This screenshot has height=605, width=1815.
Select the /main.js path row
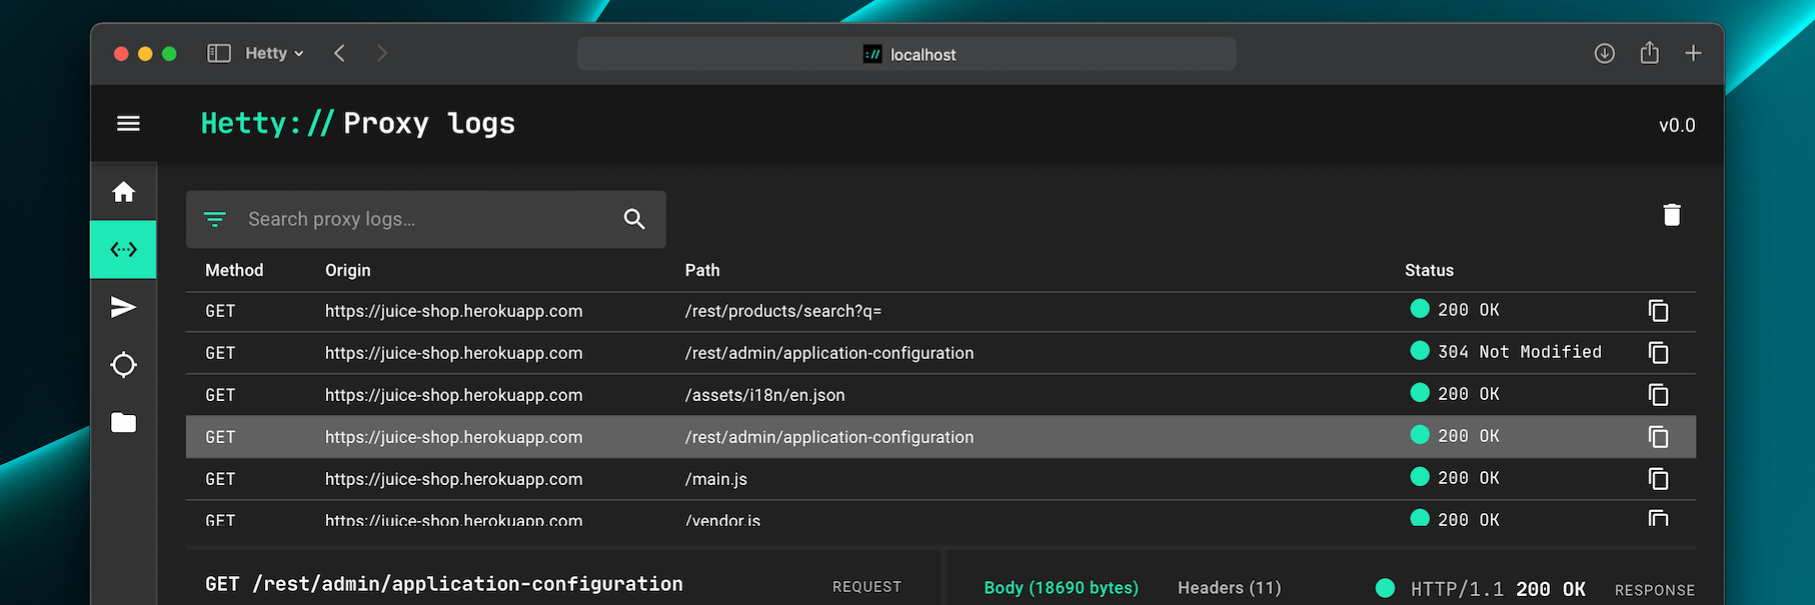(x=716, y=479)
